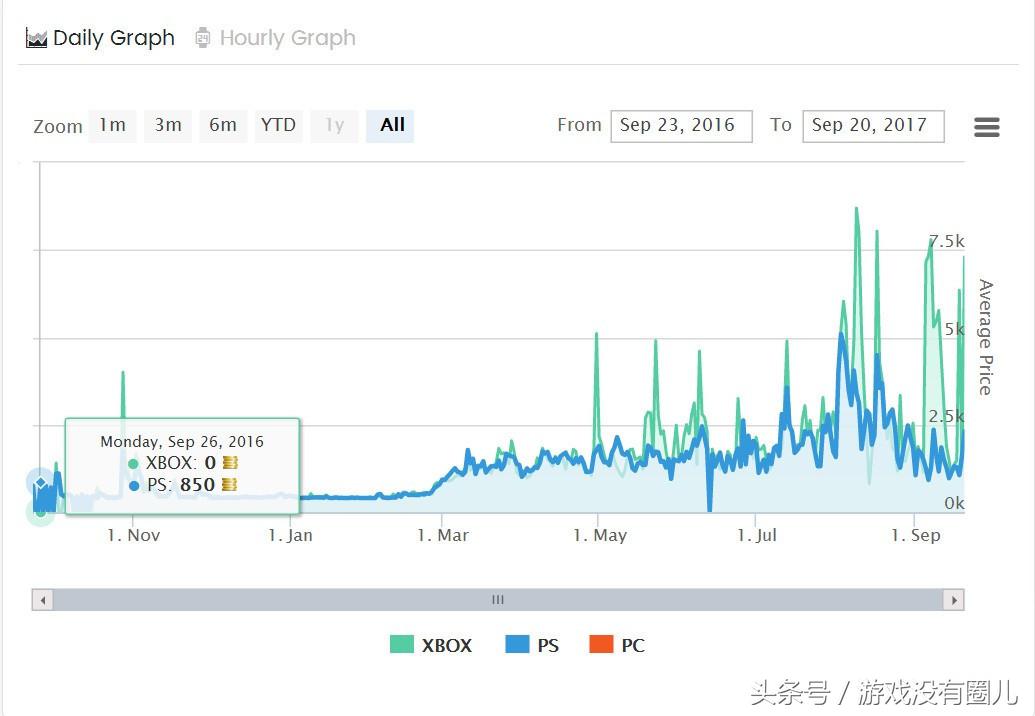Choose the All zoom range
Image resolution: width=1035 pixels, height=716 pixels.
click(x=390, y=126)
